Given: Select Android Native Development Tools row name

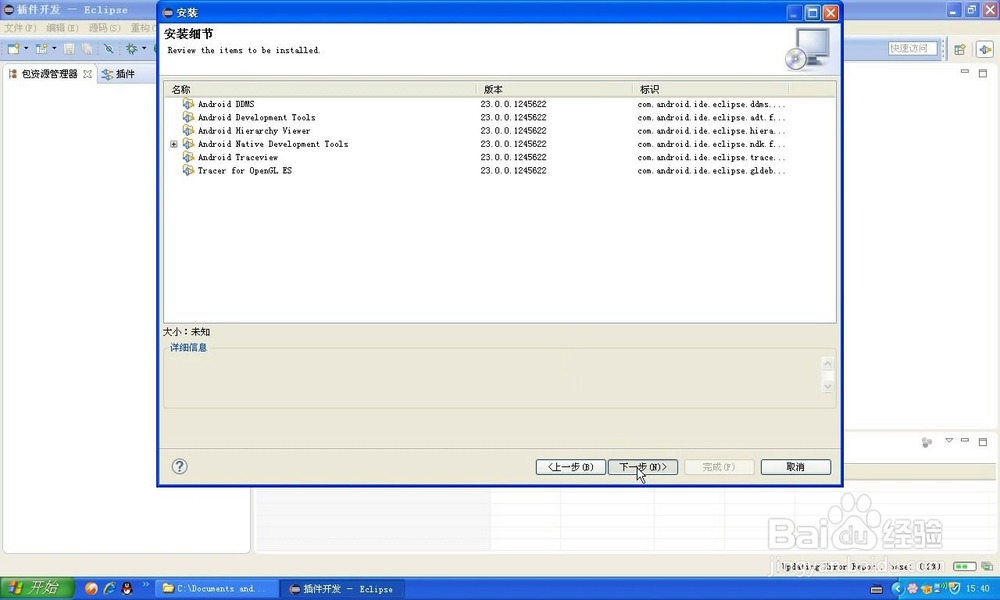Looking at the screenshot, I should click(273, 144).
